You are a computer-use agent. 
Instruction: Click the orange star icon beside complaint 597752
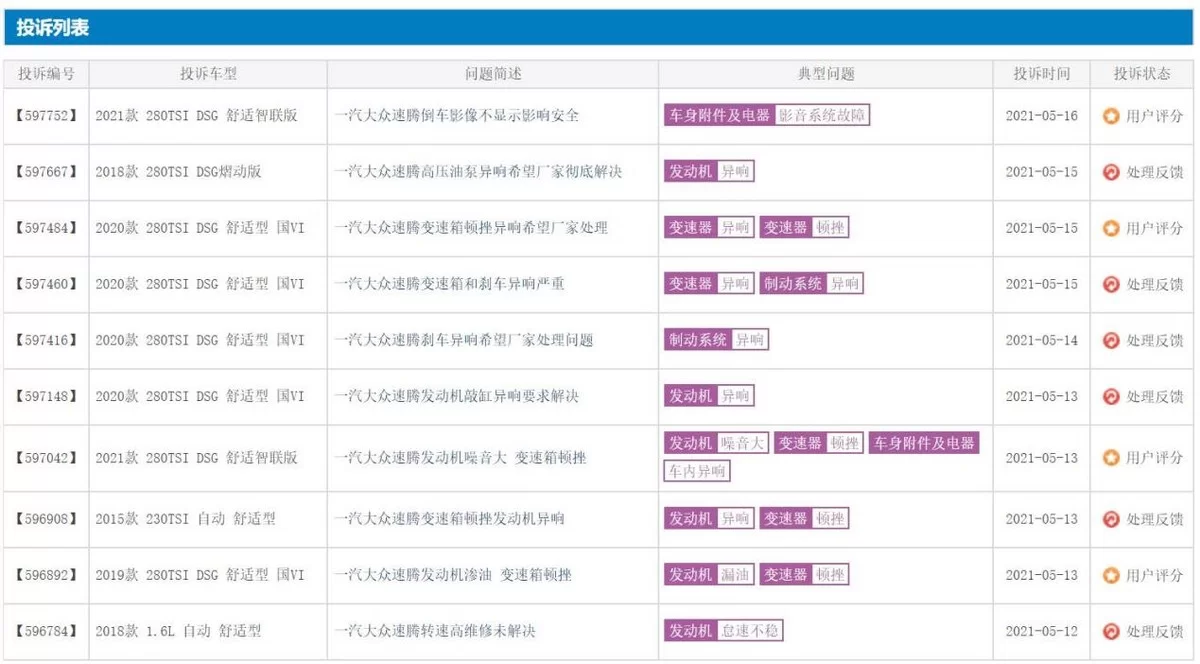[1114, 115]
